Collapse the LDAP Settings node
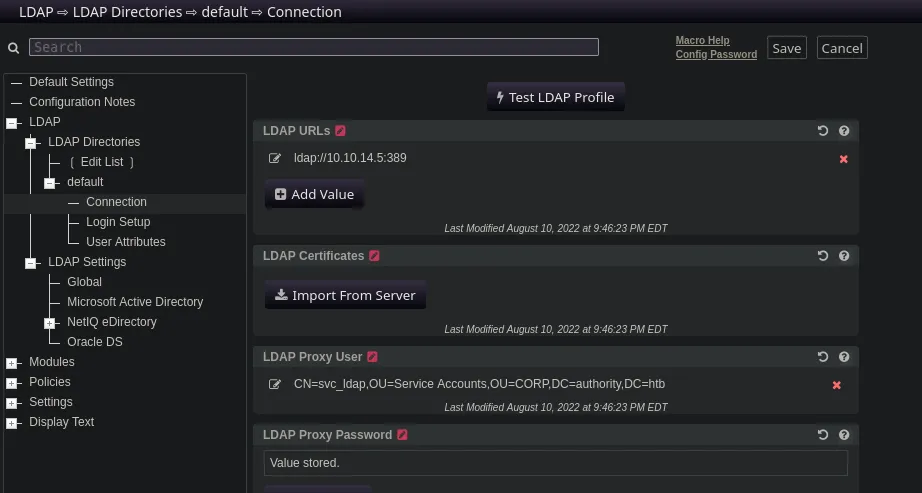 tap(31, 263)
